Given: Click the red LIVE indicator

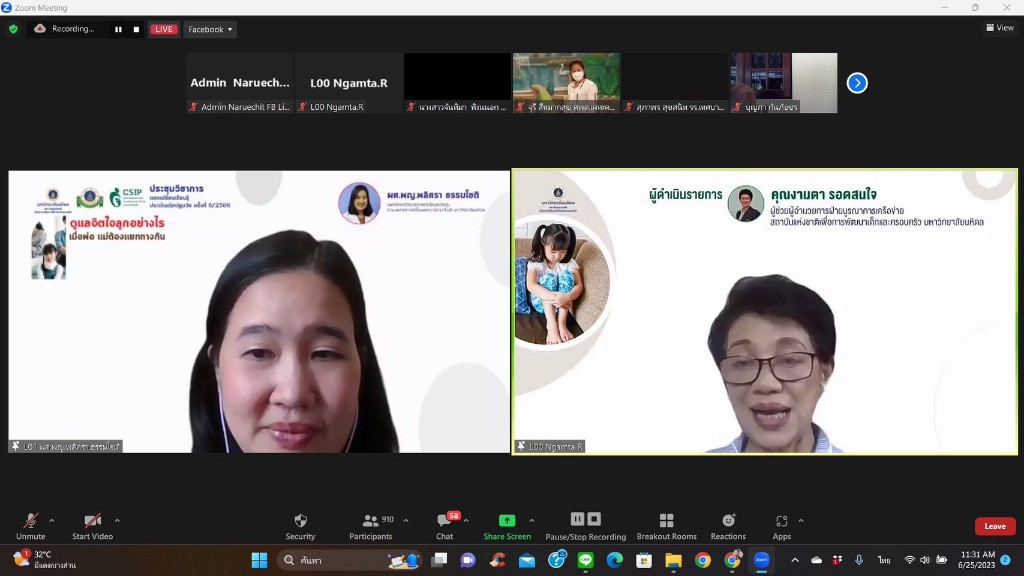Looking at the screenshot, I should [163, 29].
